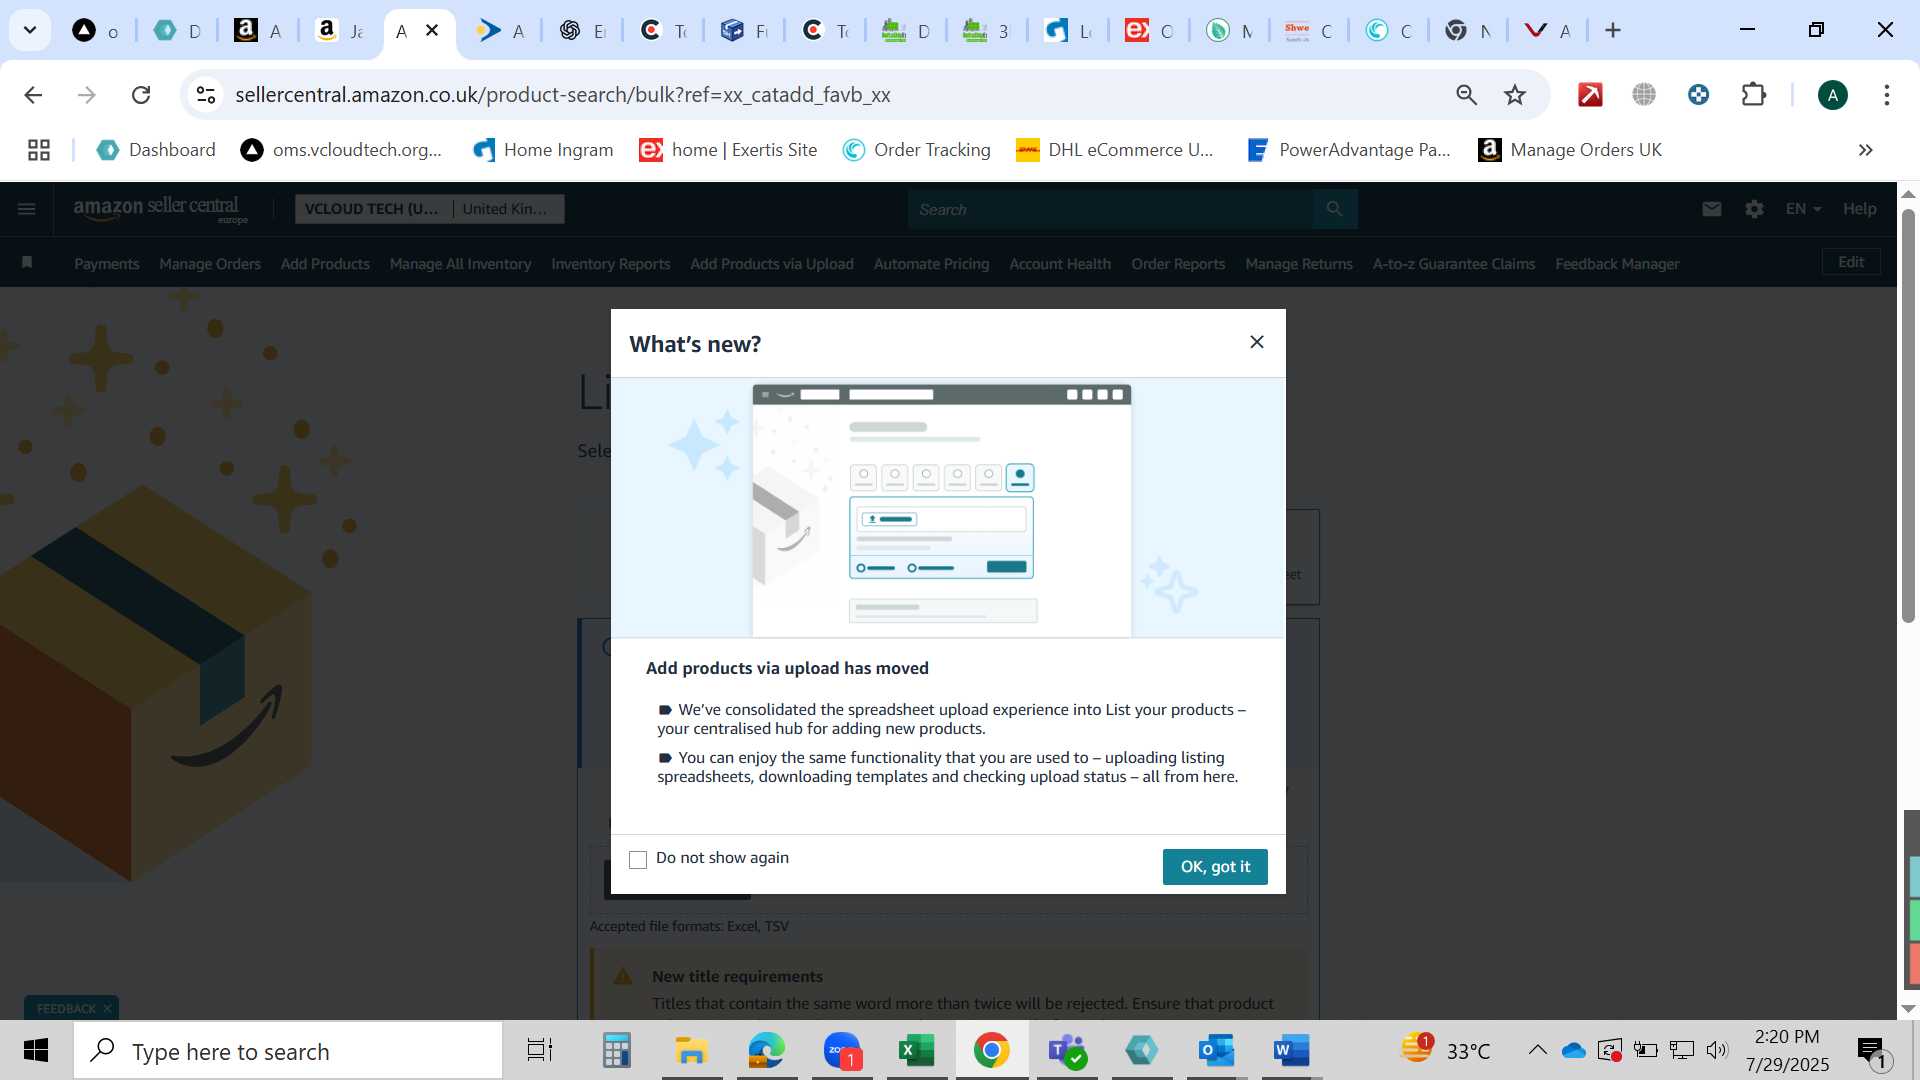Open the Order Tracking bookmark
This screenshot has width=1920, height=1080.
coord(916,150)
